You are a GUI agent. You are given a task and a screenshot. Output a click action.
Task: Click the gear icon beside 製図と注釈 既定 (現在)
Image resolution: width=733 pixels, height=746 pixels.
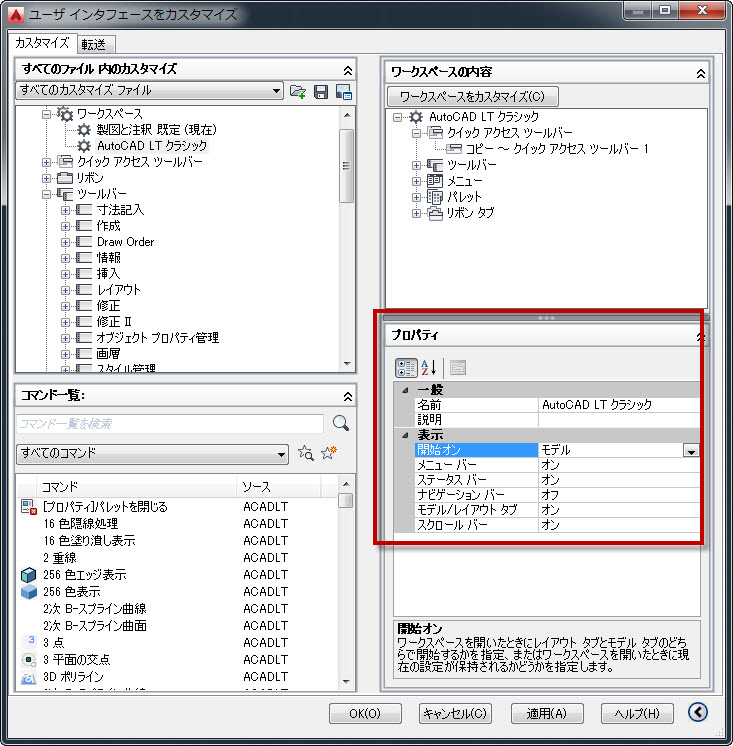(x=84, y=130)
